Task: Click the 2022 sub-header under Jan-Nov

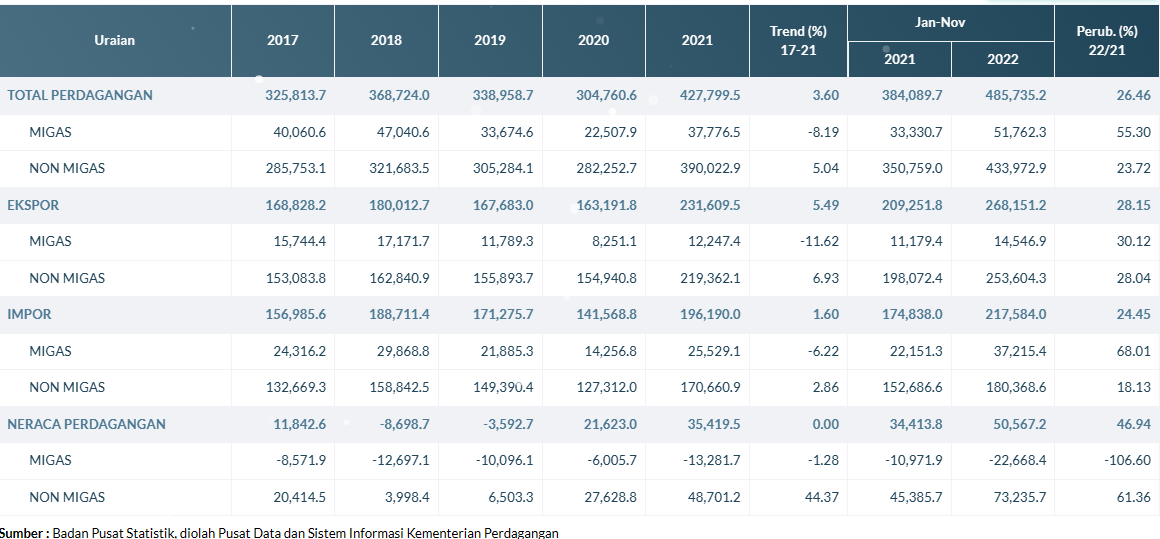Action: (1002, 59)
